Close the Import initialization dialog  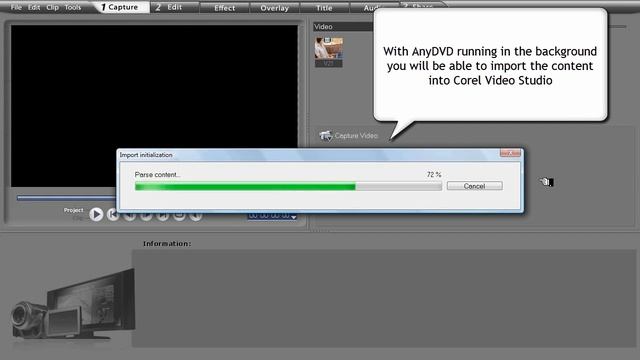(x=510, y=153)
